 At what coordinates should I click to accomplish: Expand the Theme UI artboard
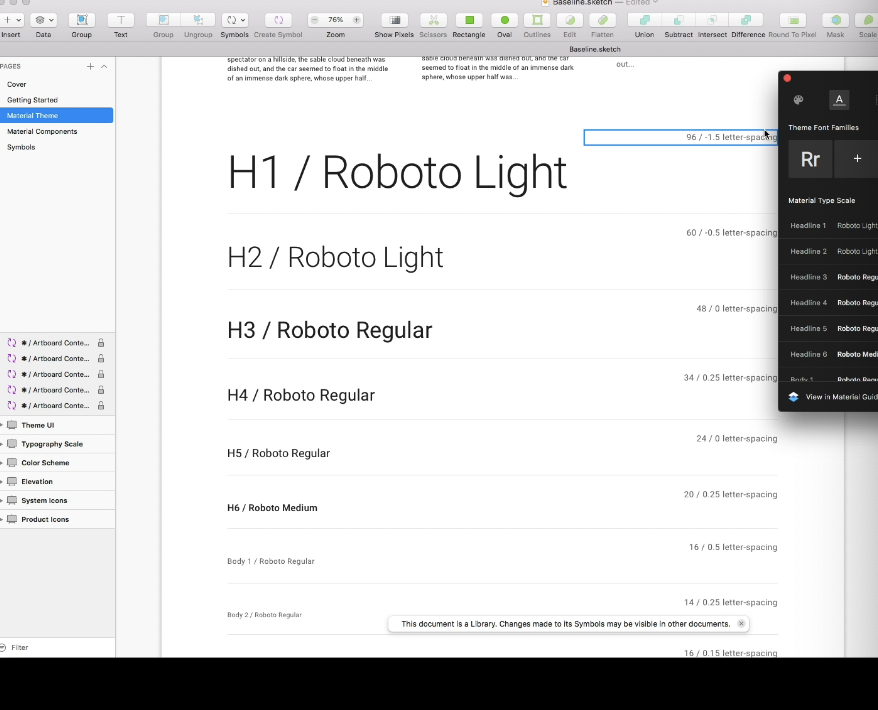pos(2,426)
